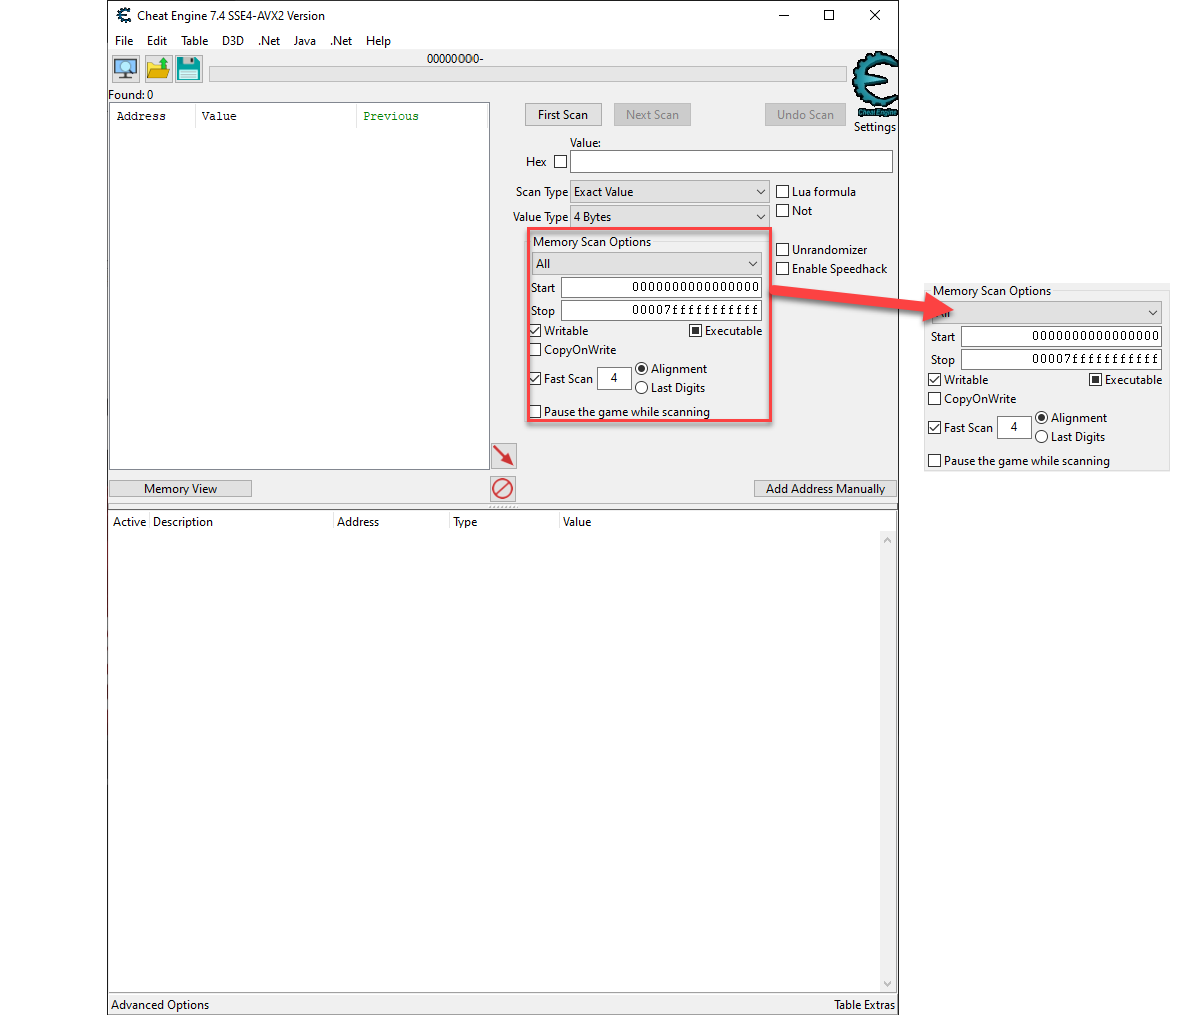Open the memory region All dropdown
1197x1015 pixels.
pyautogui.click(x=647, y=264)
